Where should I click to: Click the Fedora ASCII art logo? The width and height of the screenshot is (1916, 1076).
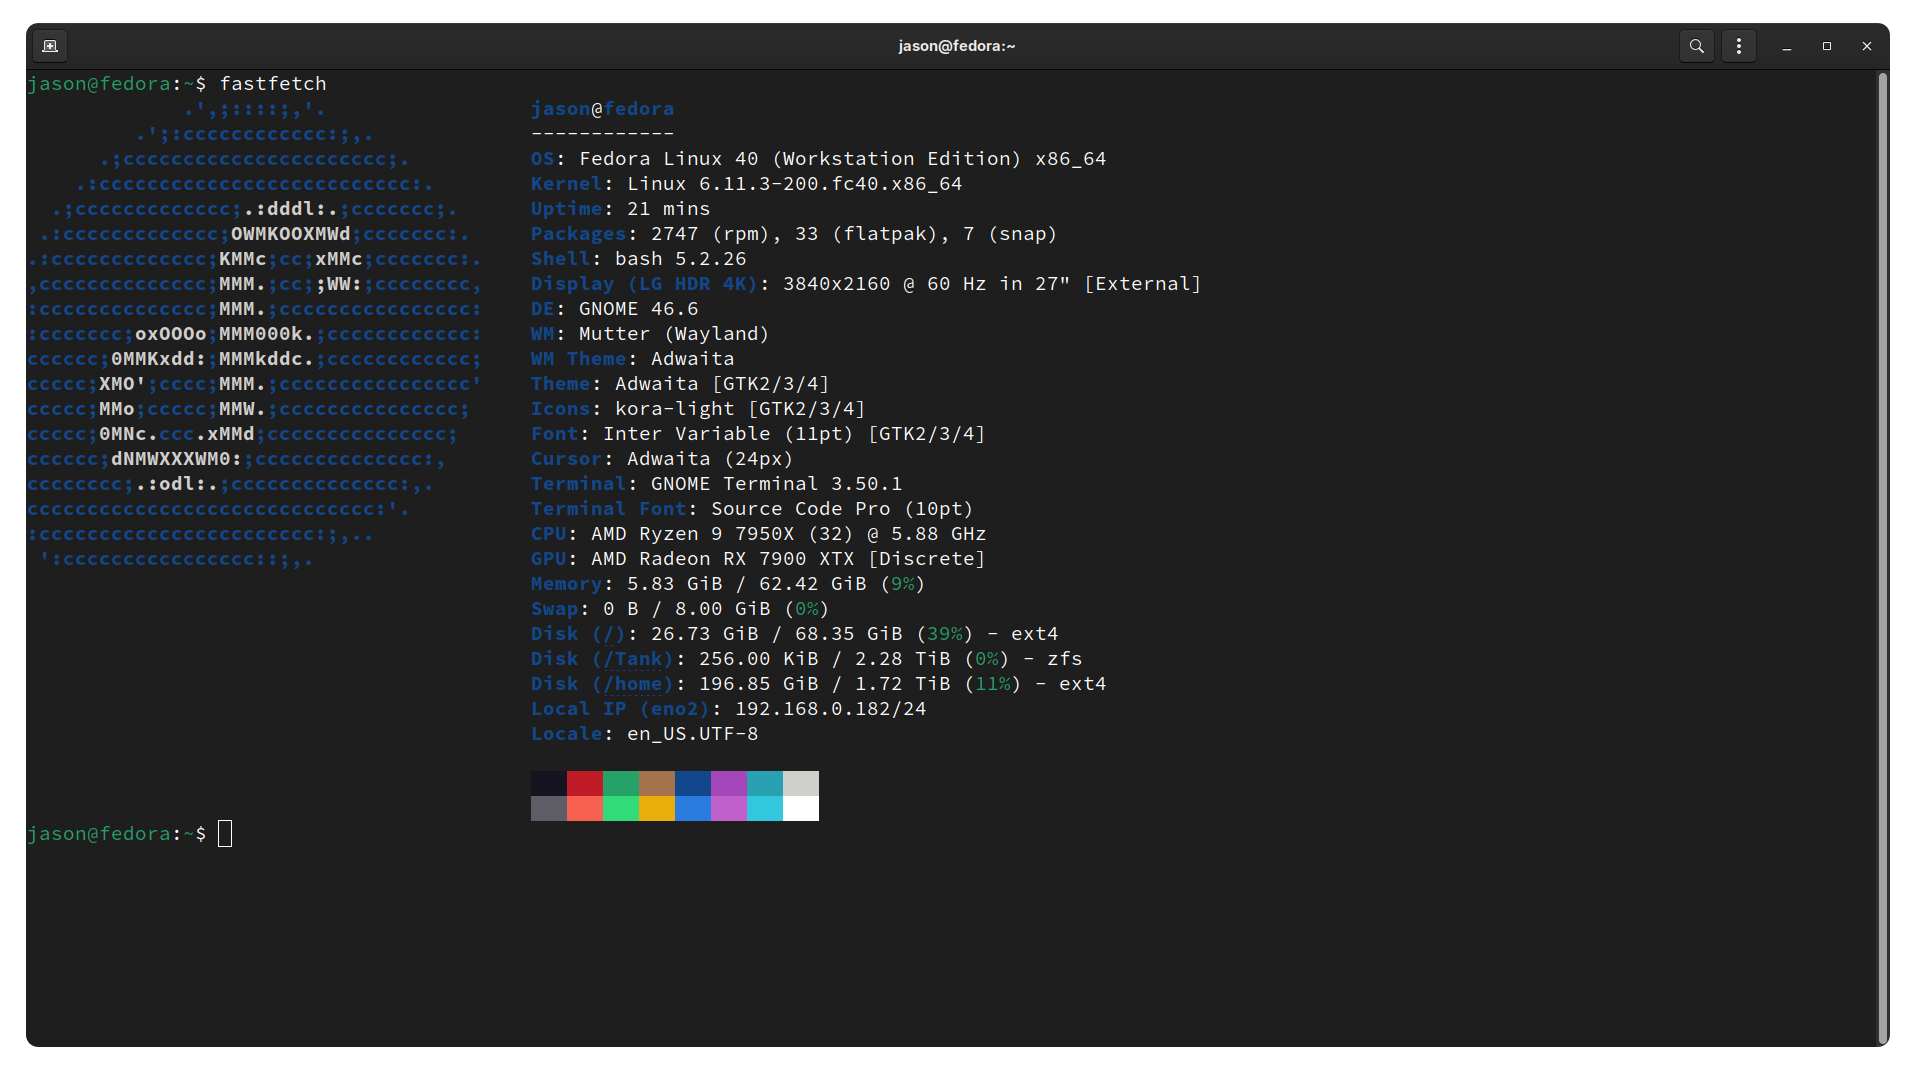pyautogui.click(x=254, y=334)
